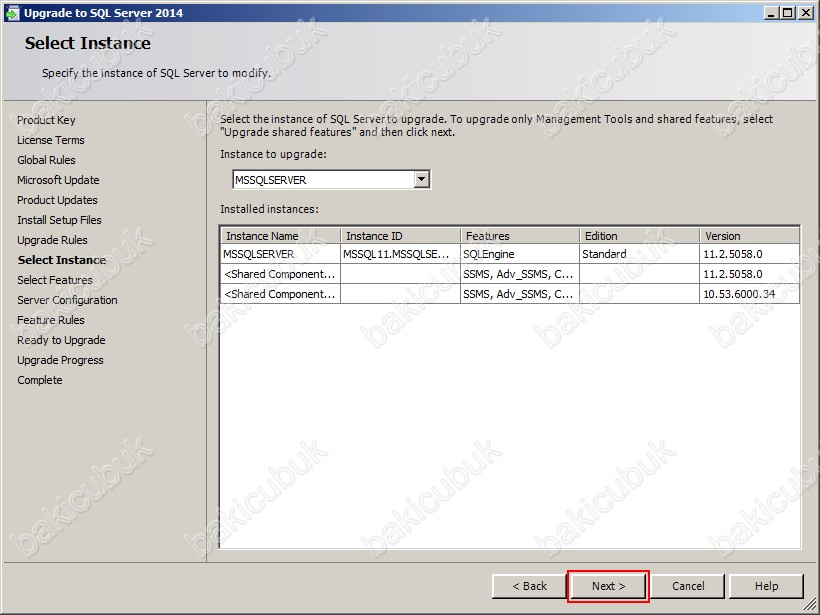Sort by the Instance Name column header
820x615 pixels.
coord(281,236)
